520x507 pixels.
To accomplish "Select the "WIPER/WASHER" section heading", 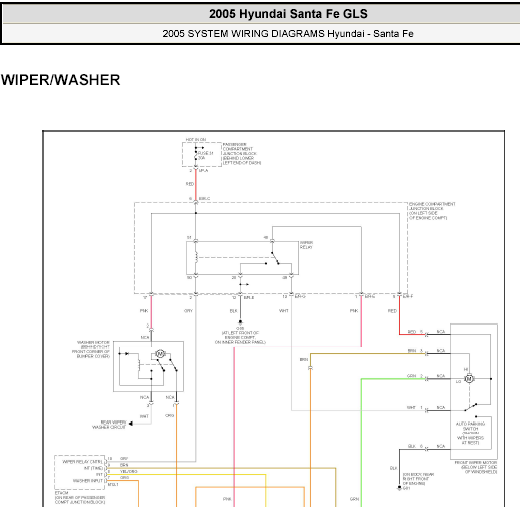I will pos(60,80).
